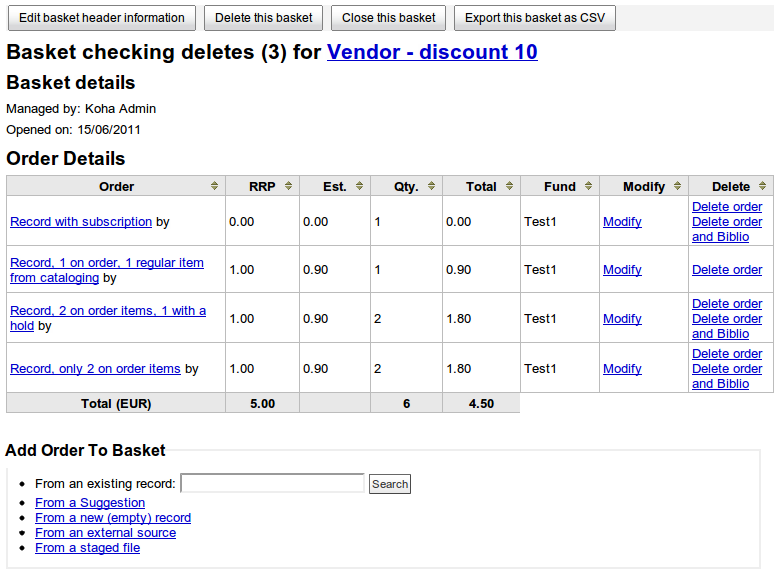Click the Search button

click(390, 484)
